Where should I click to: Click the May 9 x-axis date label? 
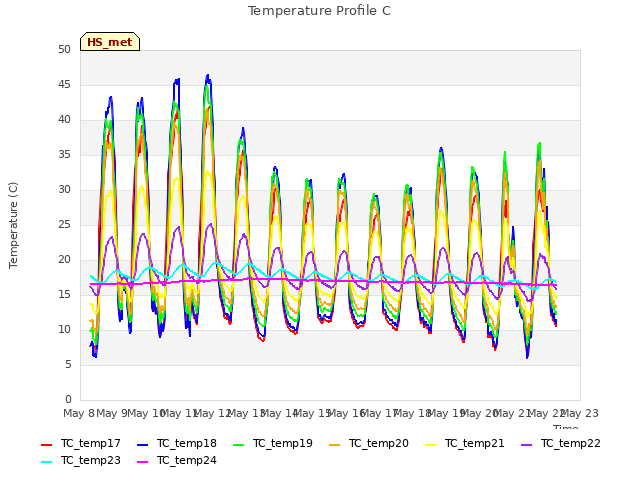tap(112, 414)
